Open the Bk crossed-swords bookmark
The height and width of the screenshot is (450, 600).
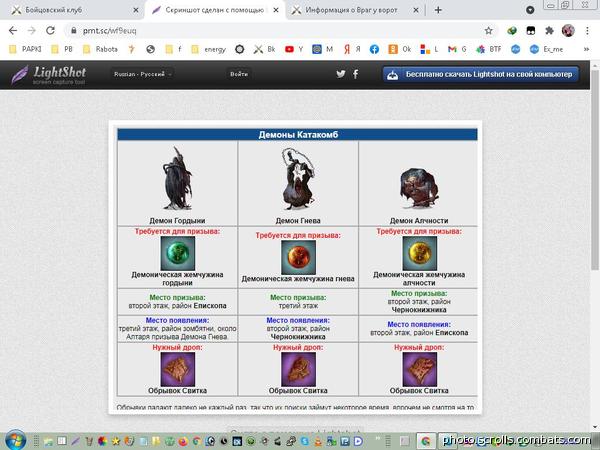click(264, 49)
